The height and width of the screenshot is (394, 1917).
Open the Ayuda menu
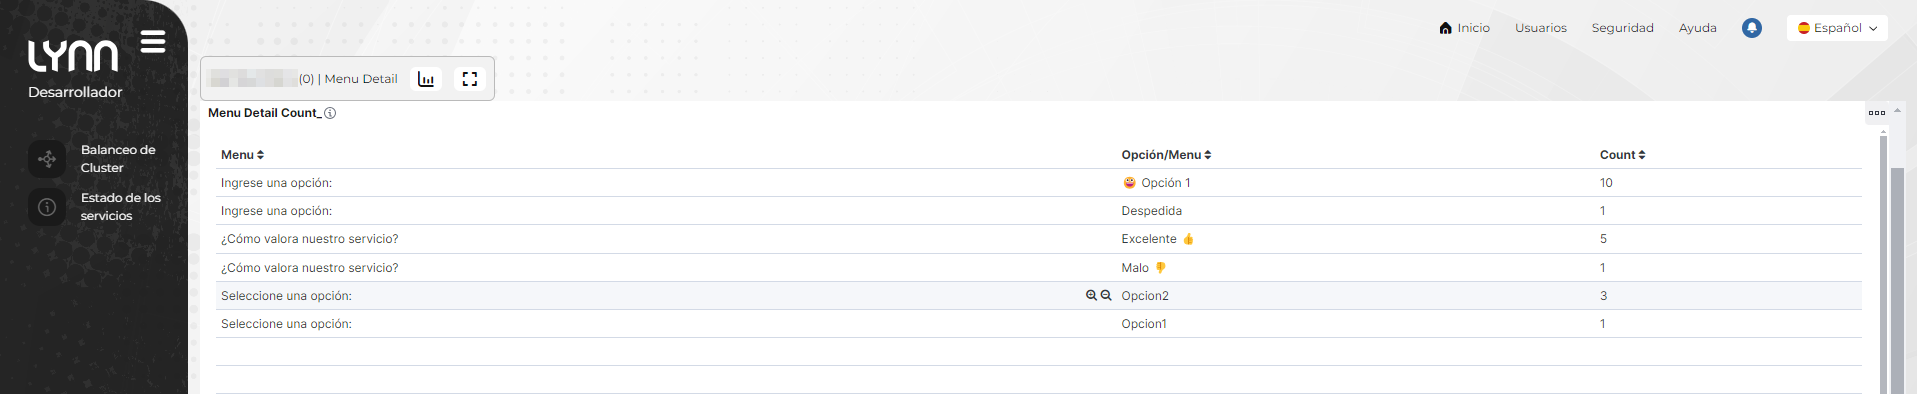[1698, 28]
